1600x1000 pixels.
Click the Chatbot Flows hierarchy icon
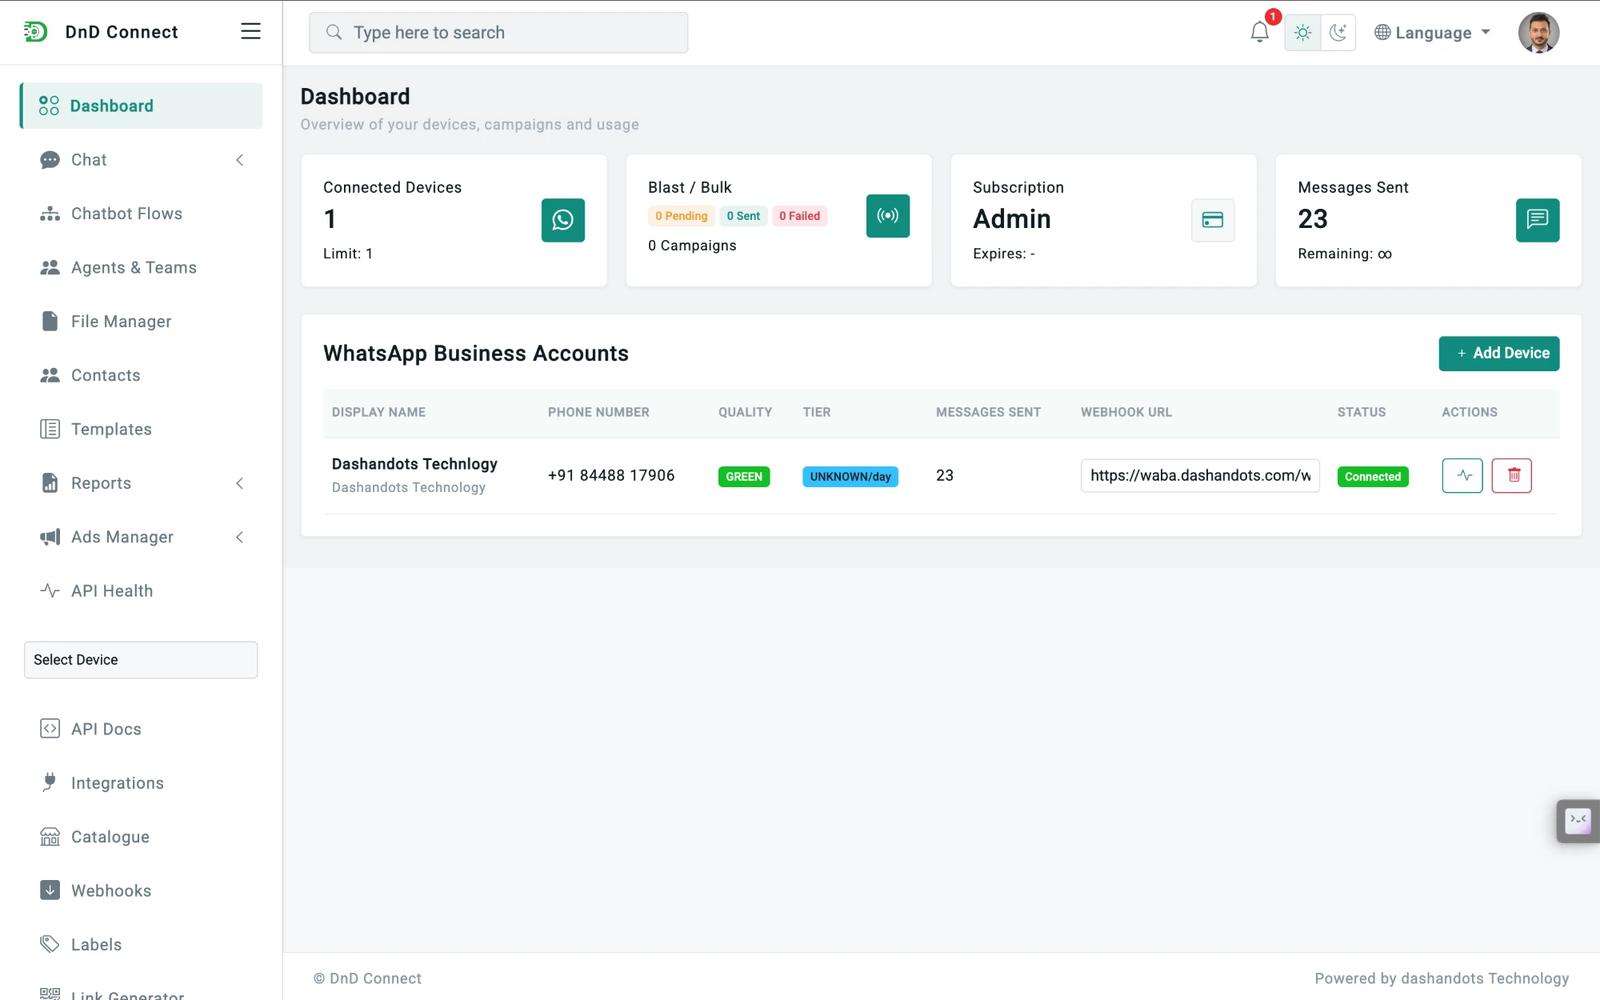click(50, 214)
